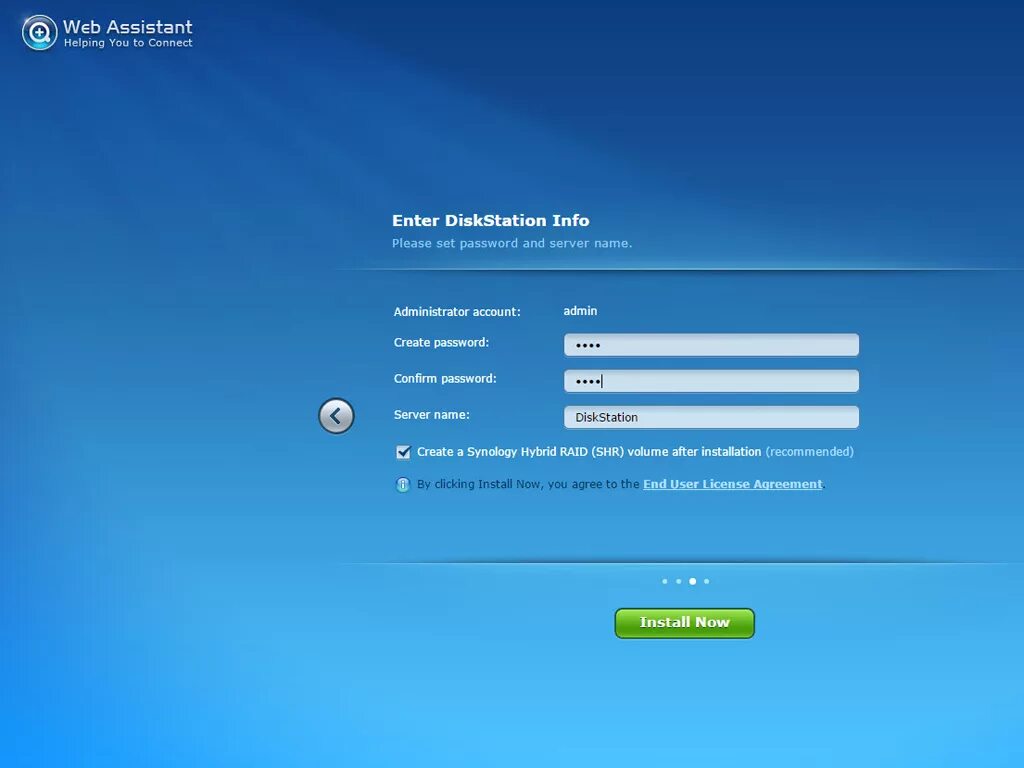The image size is (1024, 768).
Task: Click the 'Confirm password:' label
Action: tap(445, 378)
